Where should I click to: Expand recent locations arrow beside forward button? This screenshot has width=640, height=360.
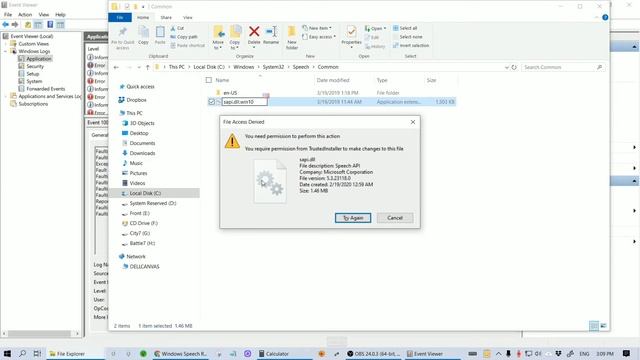click(x=139, y=67)
